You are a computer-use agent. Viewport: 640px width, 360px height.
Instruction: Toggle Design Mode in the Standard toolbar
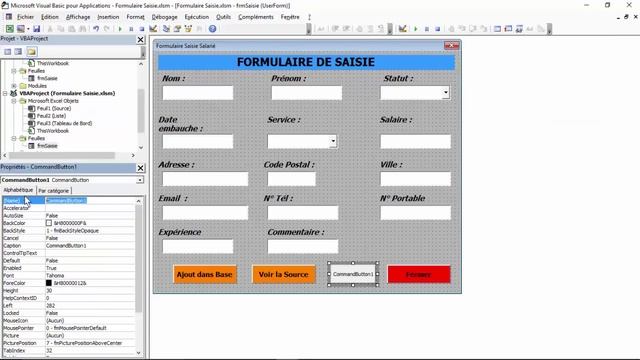(153, 29)
